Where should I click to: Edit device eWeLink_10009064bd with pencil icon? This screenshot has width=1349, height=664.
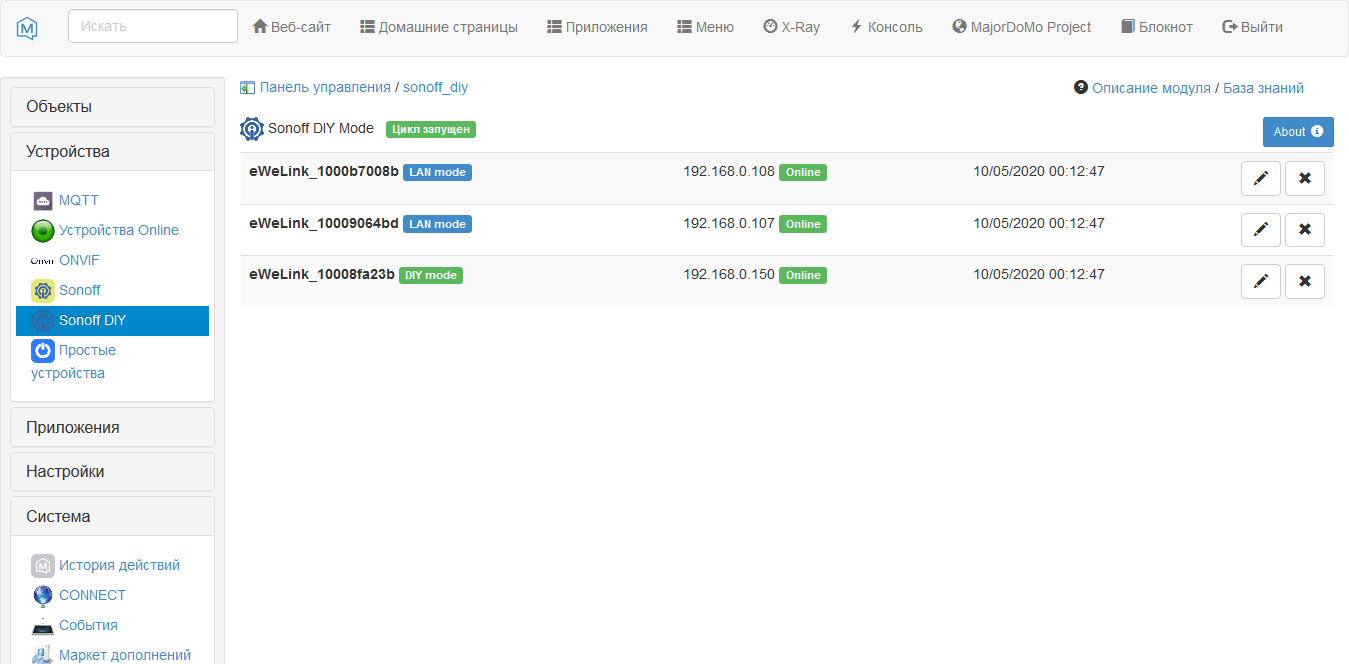(x=1261, y=229)
